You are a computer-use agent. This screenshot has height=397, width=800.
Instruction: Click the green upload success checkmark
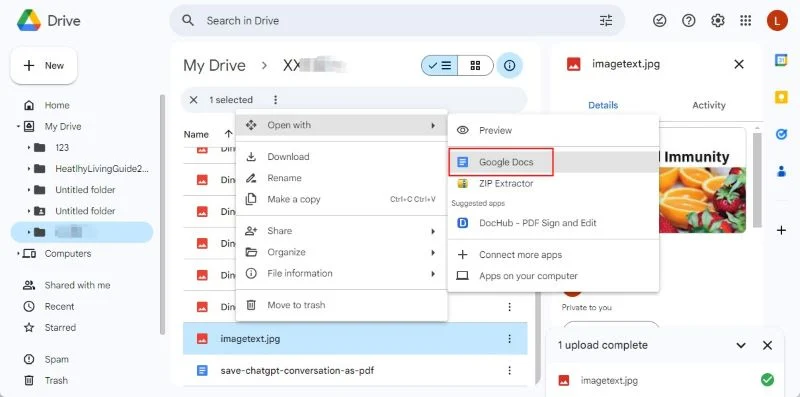[767, 380]
